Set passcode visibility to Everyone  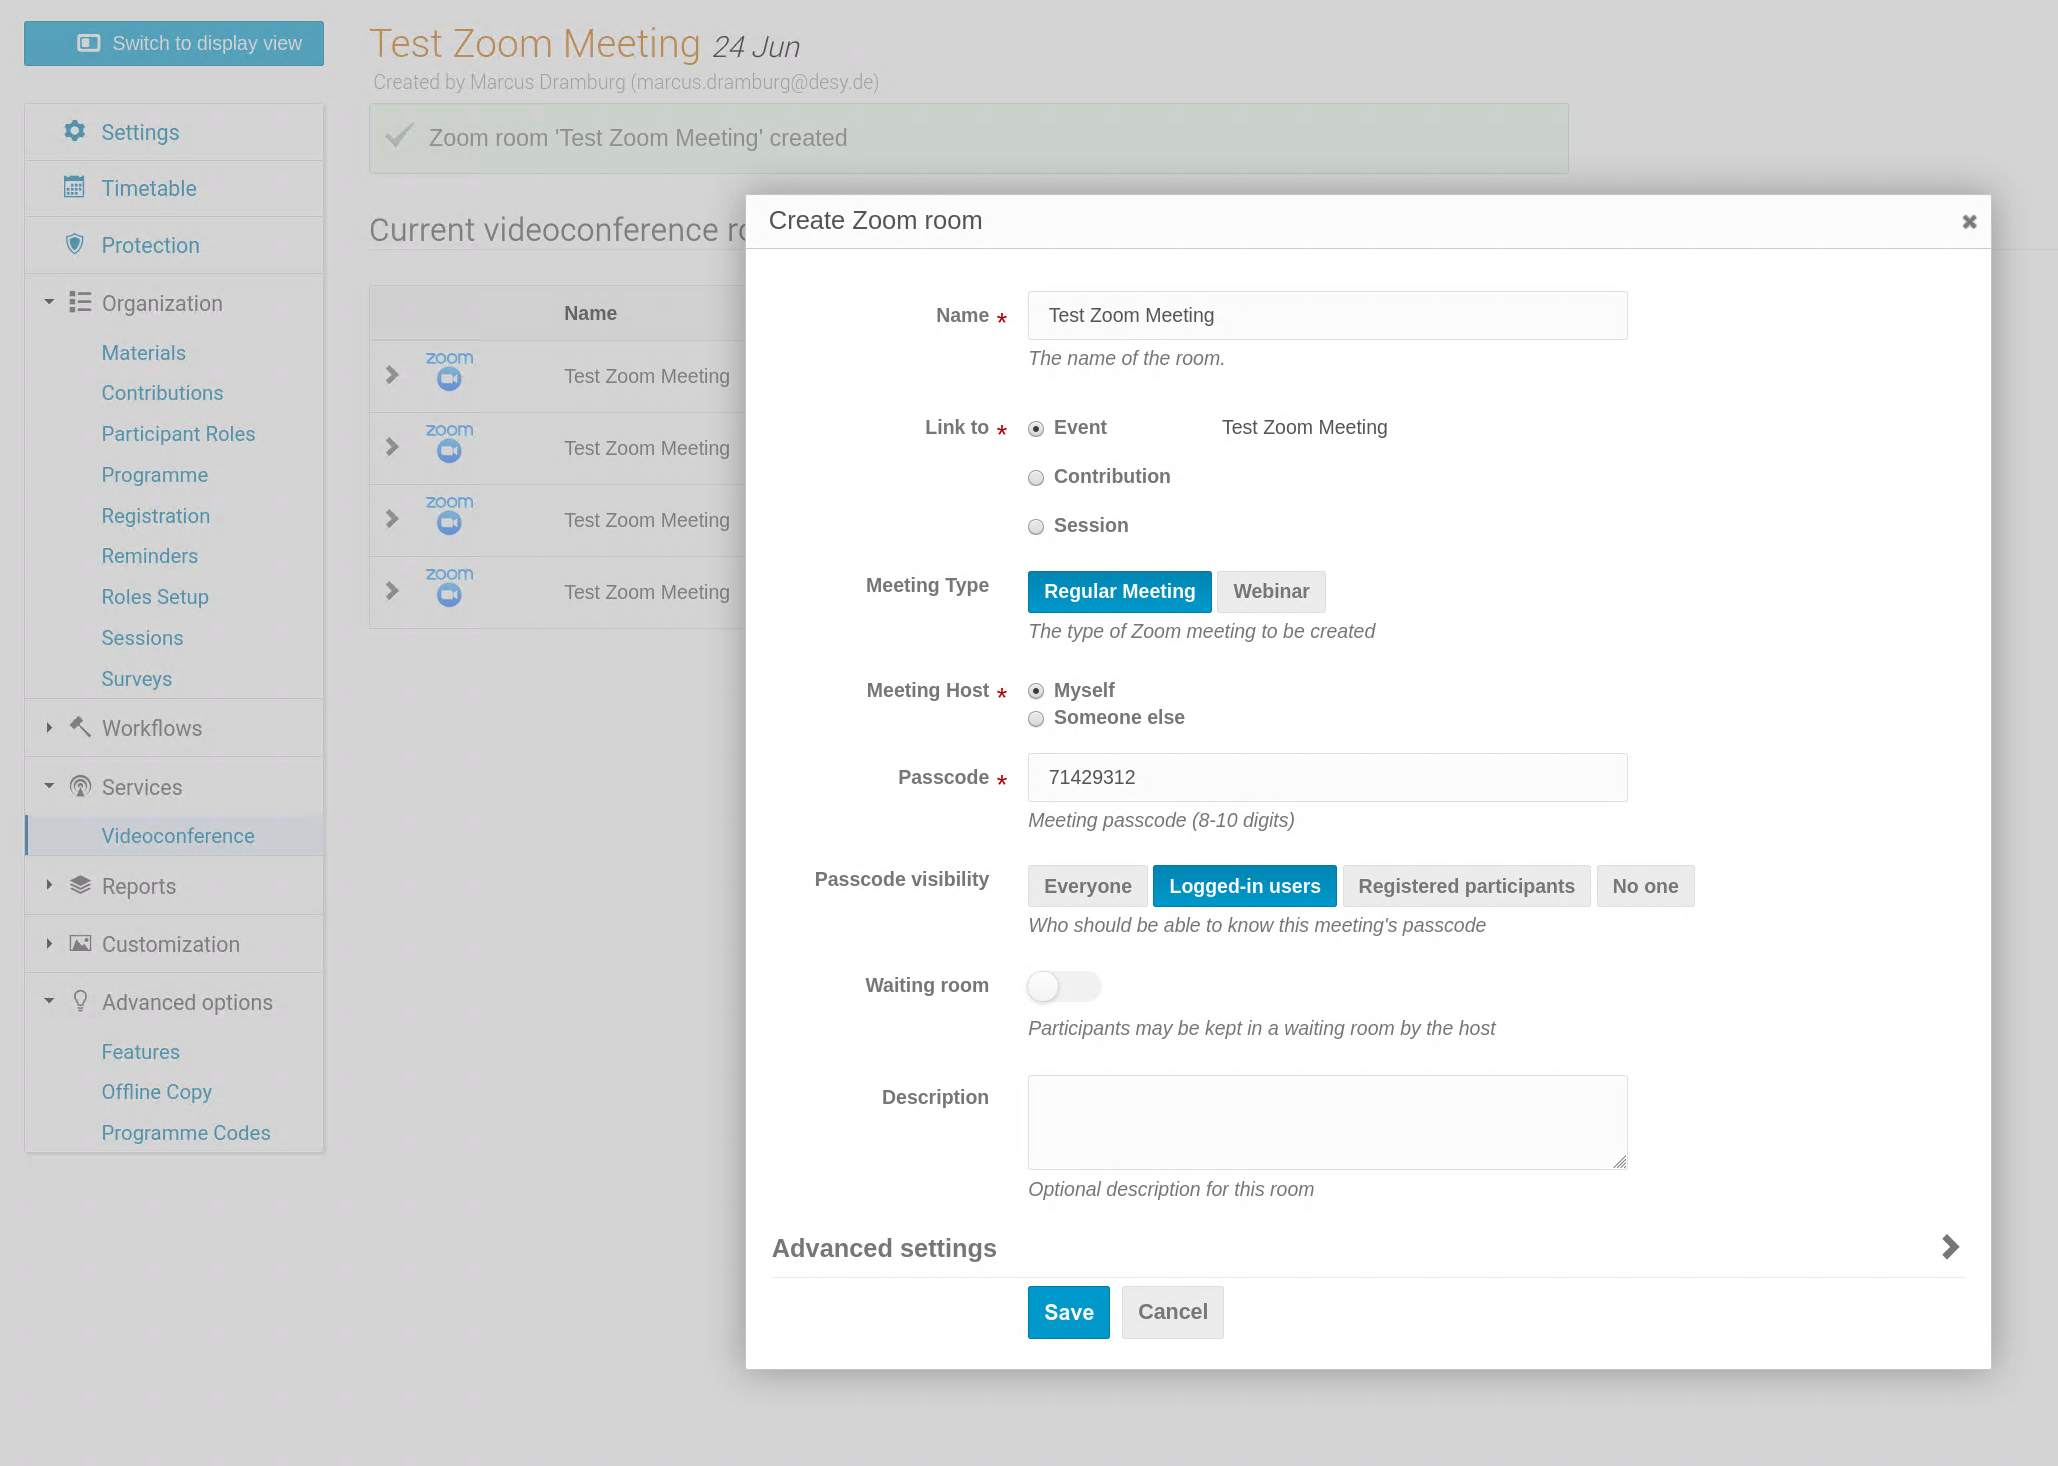click(x=1087, y=886)
